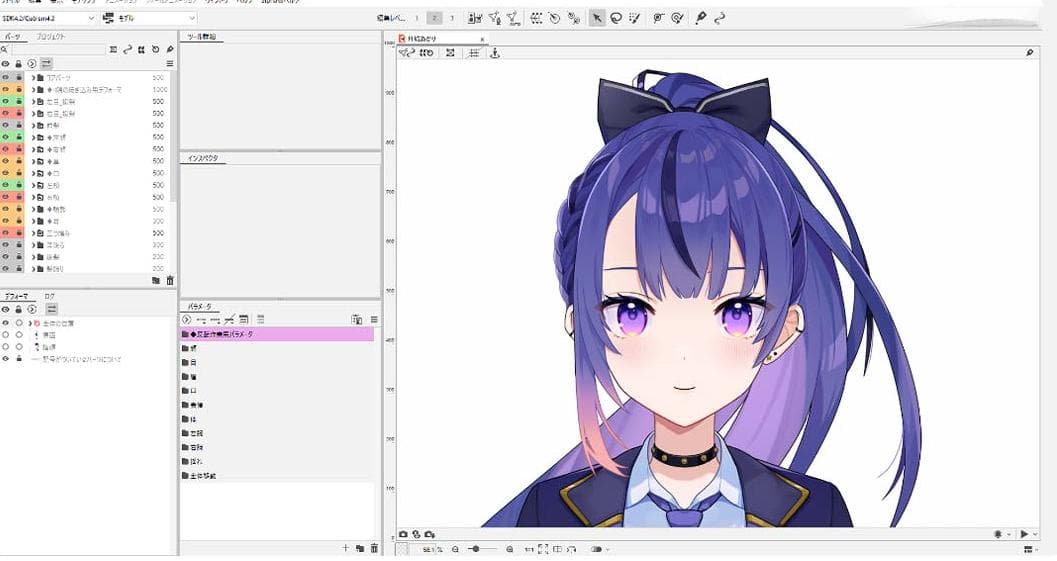The height and width of the screenshot is (561, 1057).
Task: Select the デフォーマ tab
Action: tap(16, 296)
